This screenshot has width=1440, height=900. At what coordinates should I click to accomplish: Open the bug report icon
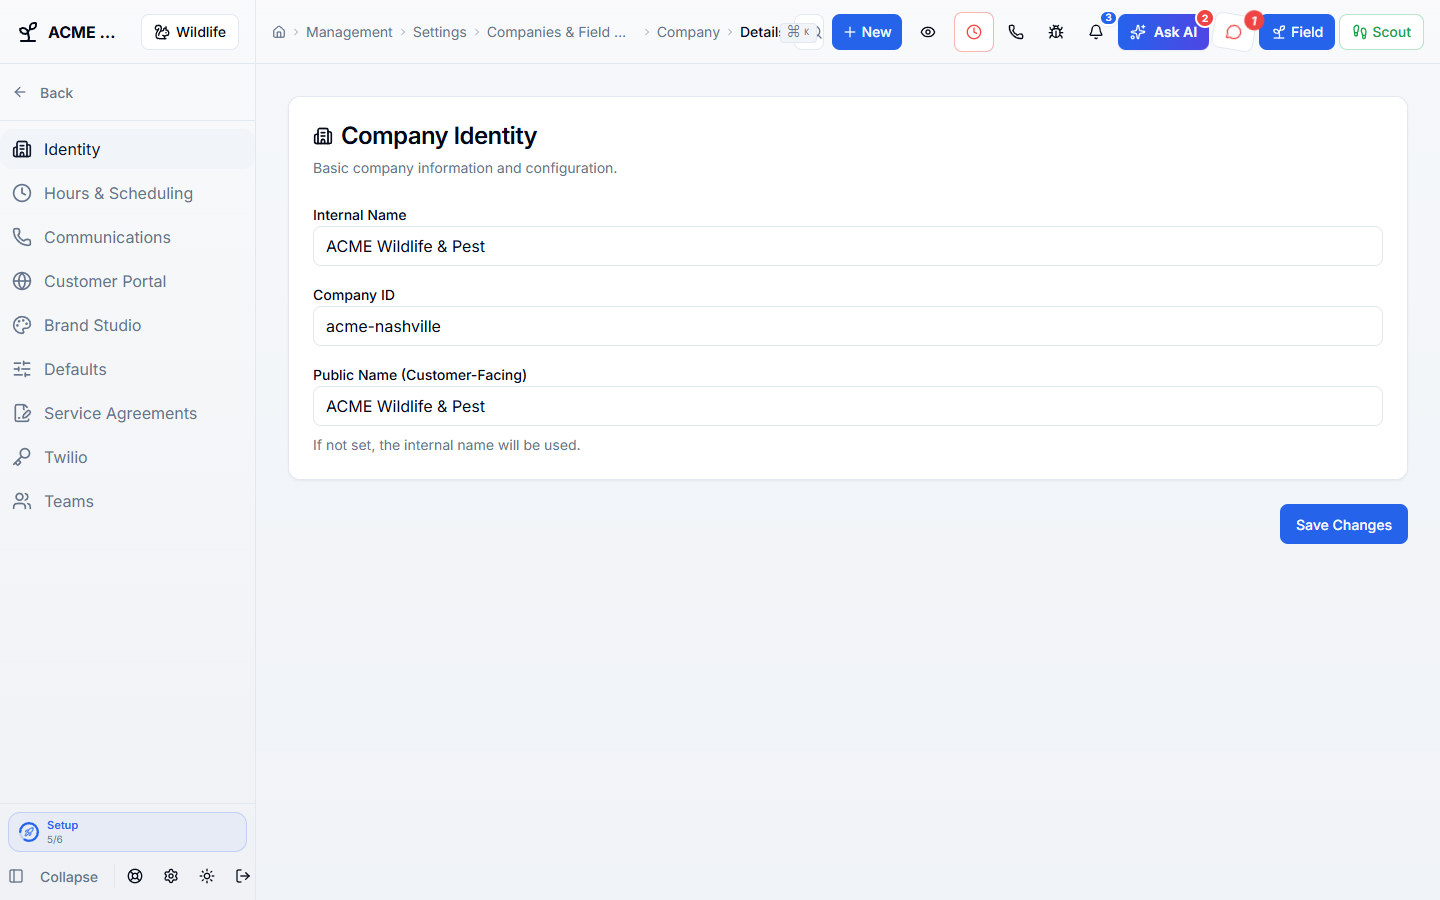tap(1056, 32)
